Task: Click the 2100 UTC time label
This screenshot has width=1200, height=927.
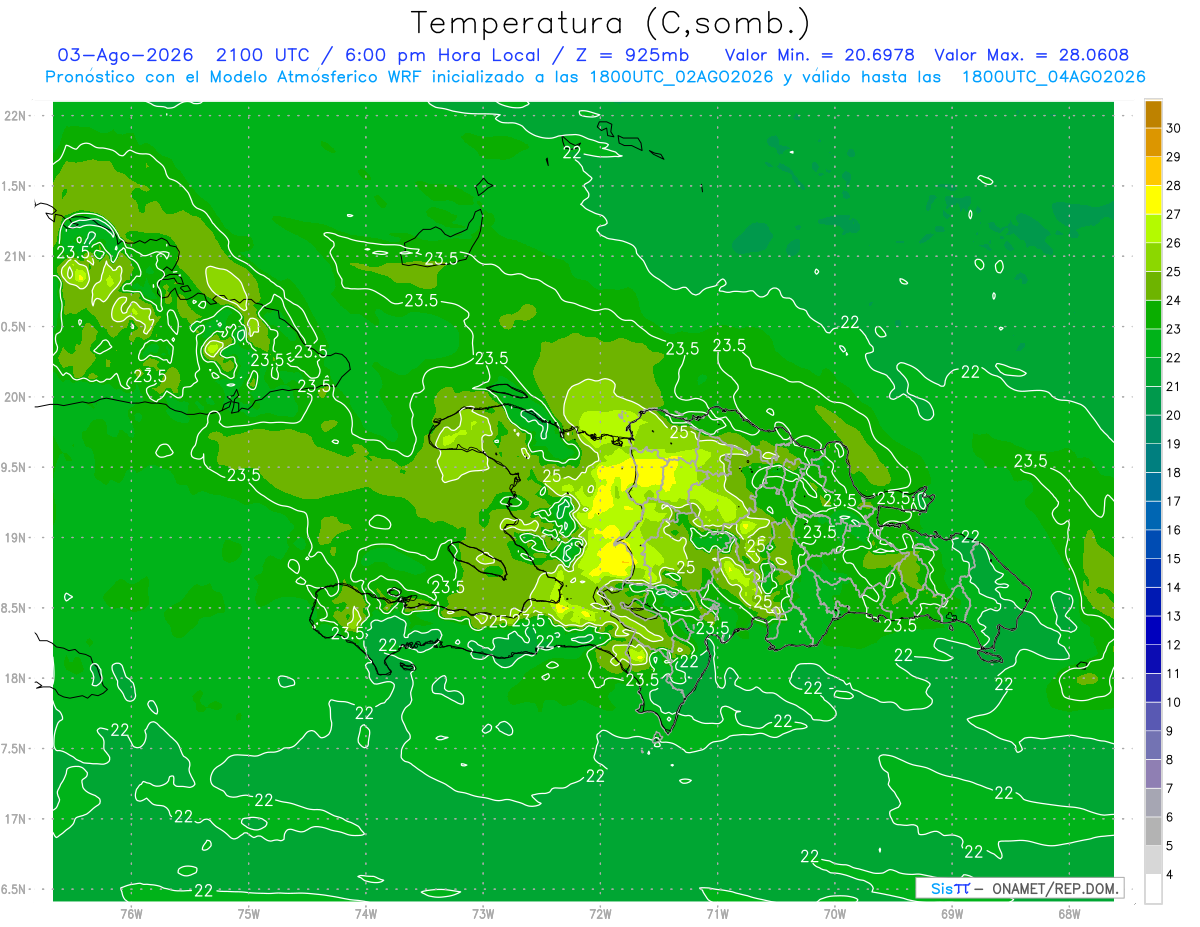Action: coord(263,55)
